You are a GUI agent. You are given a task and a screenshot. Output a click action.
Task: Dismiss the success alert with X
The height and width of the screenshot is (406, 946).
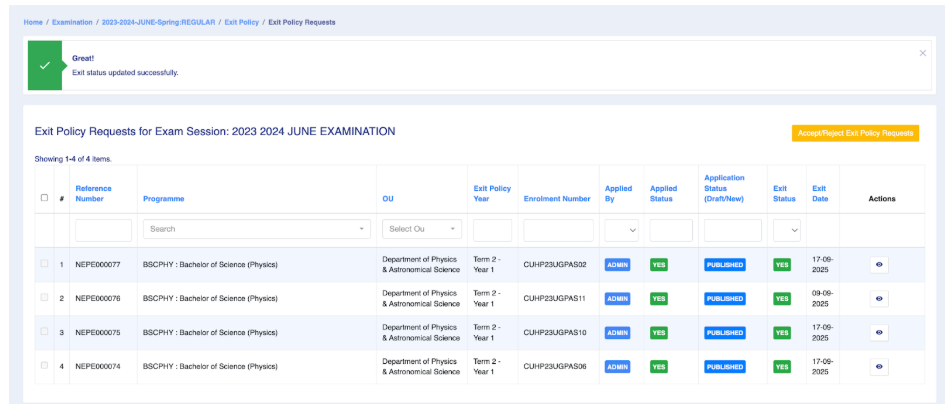(922, 53)
